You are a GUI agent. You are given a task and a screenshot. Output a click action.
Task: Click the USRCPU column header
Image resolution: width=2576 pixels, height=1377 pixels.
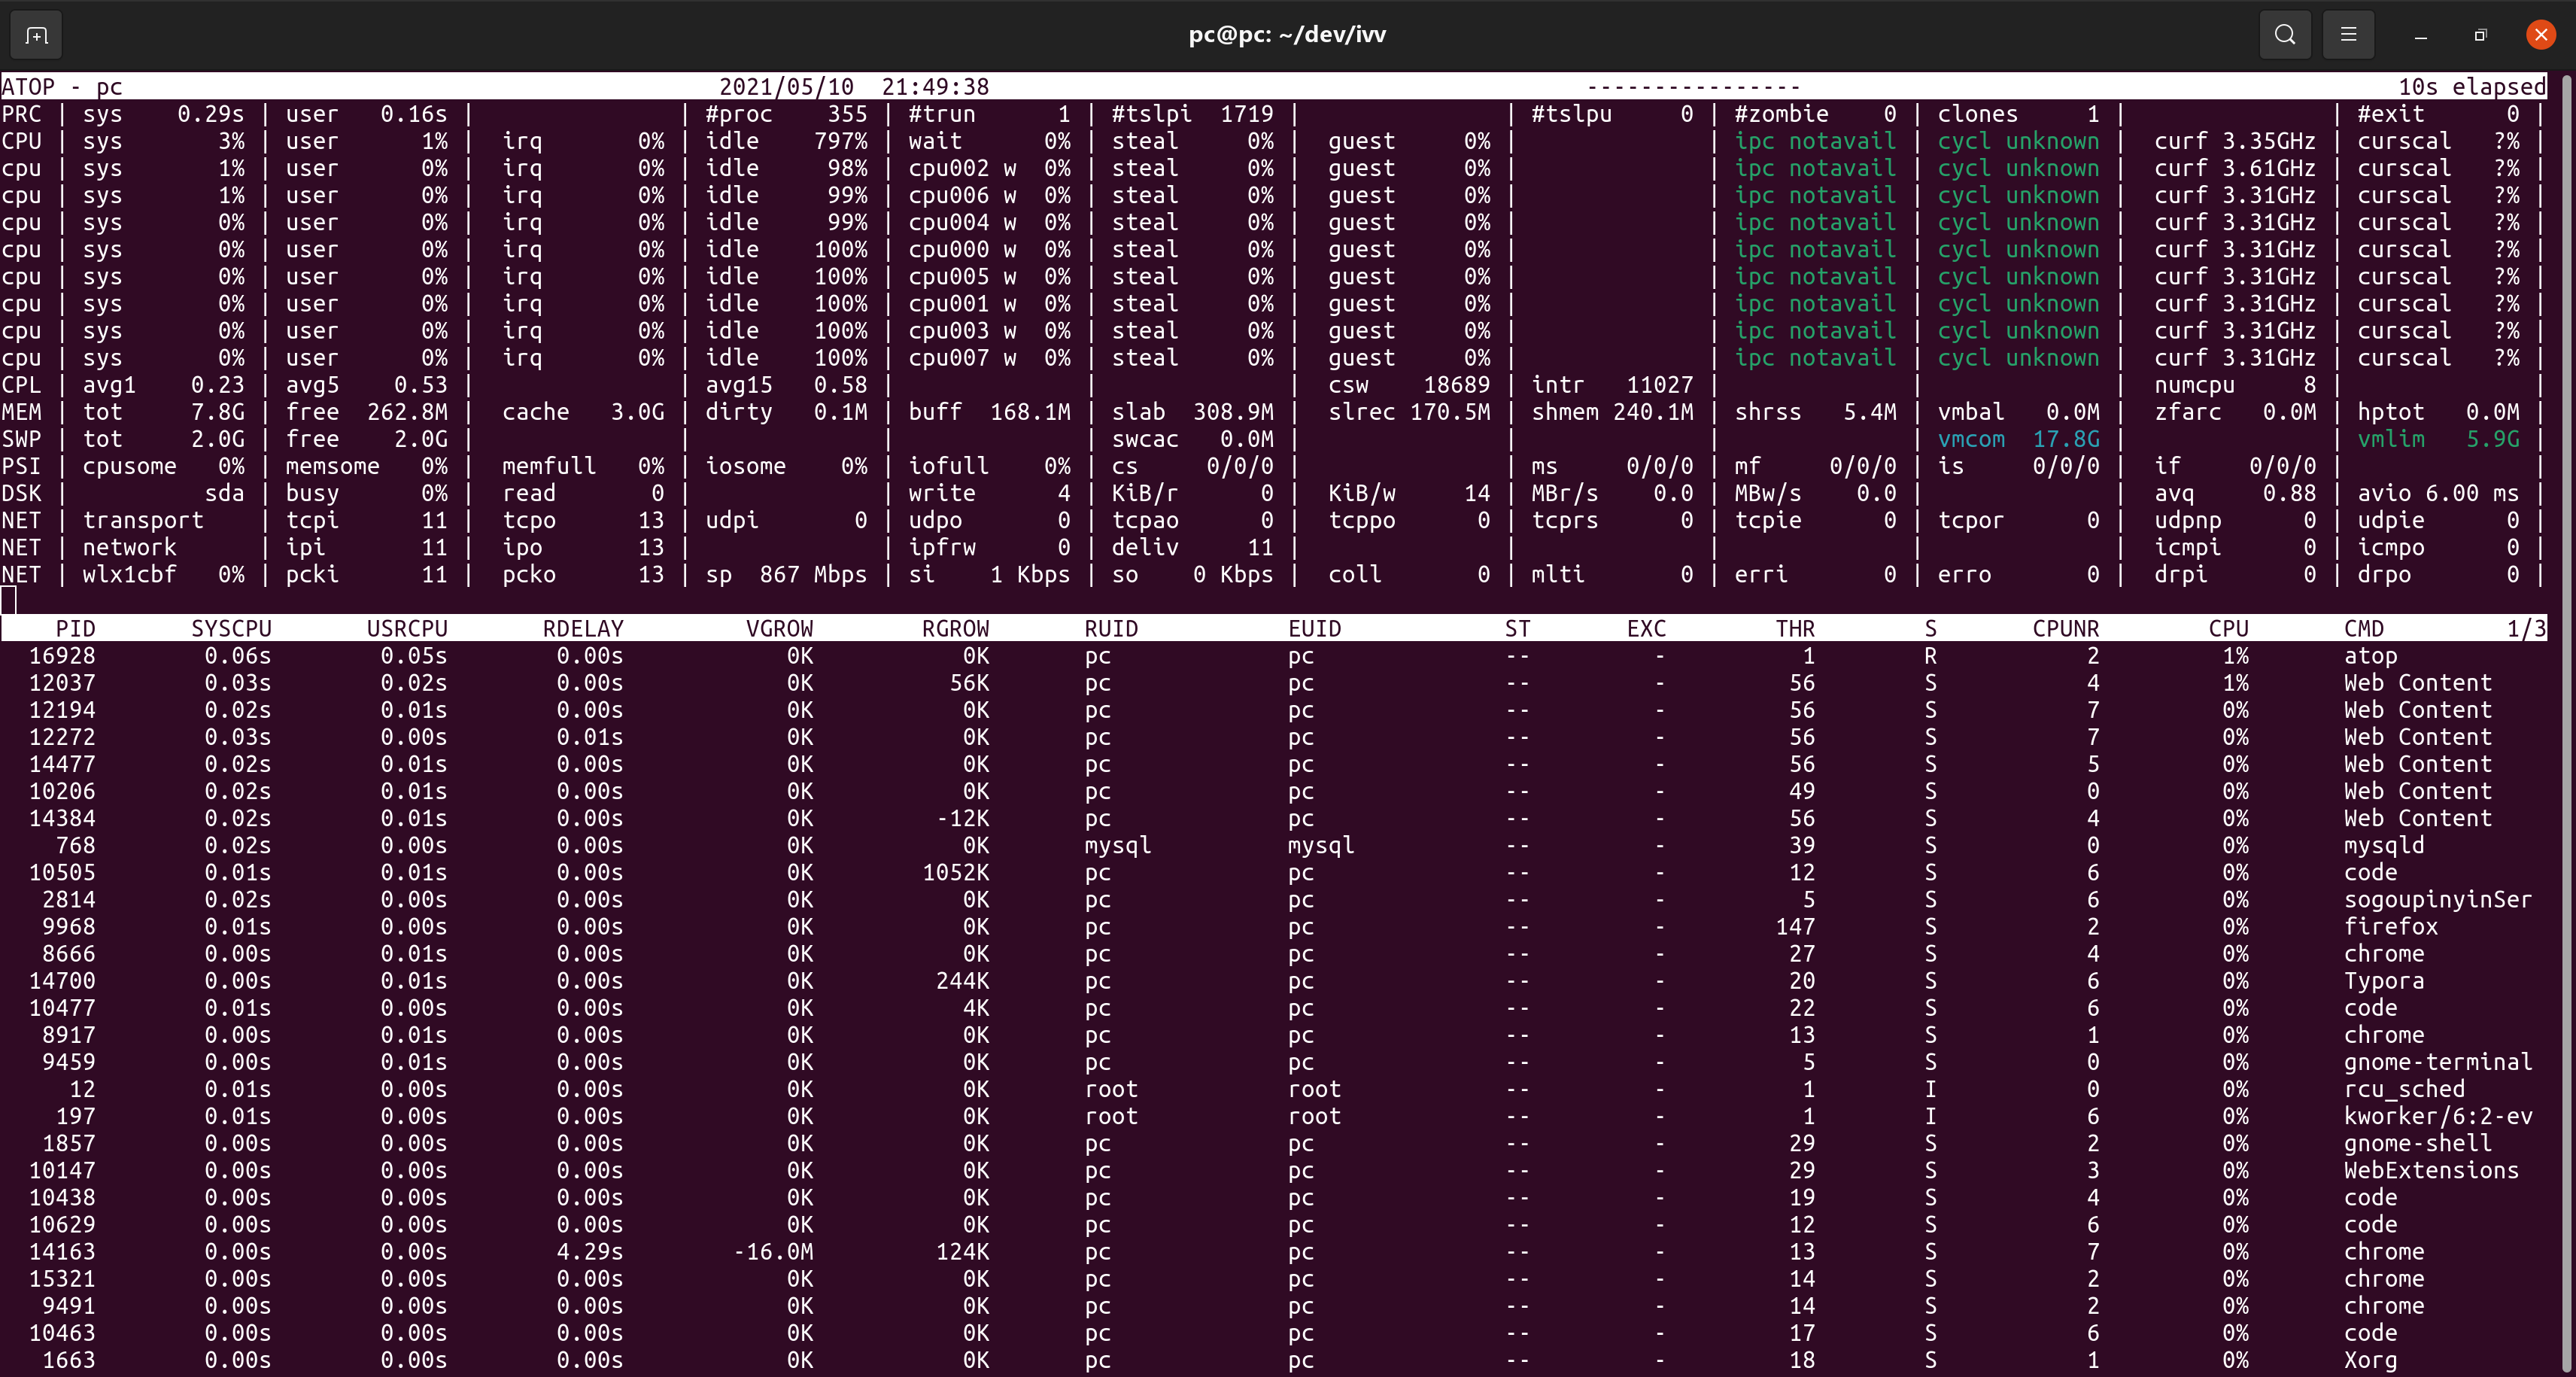(x=407, y=629)
